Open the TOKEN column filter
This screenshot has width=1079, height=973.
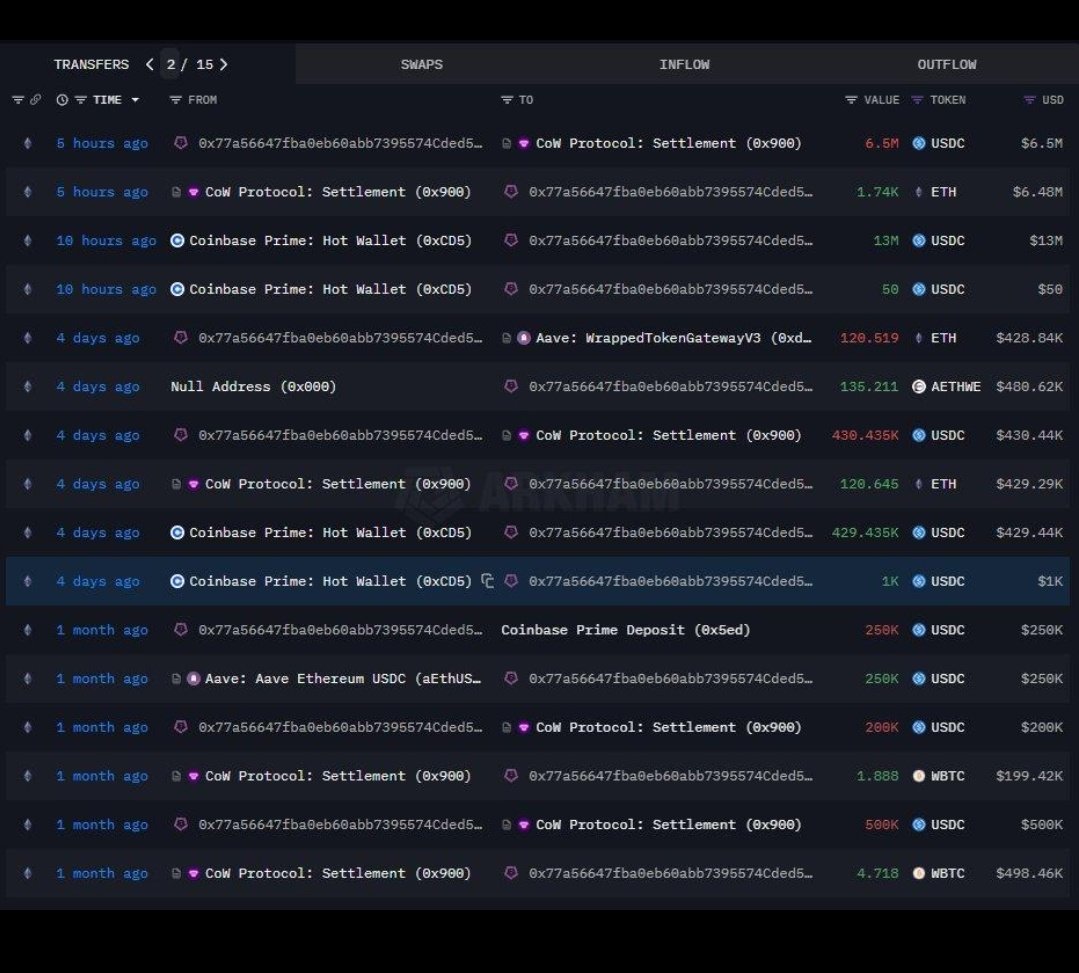coord(917,100)
